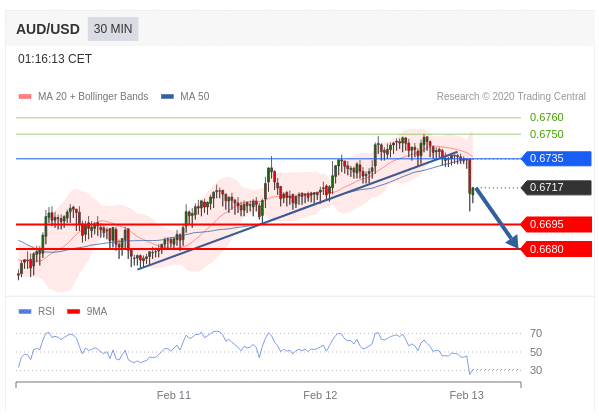Click the Feb 12 date marker

[320, 395]
